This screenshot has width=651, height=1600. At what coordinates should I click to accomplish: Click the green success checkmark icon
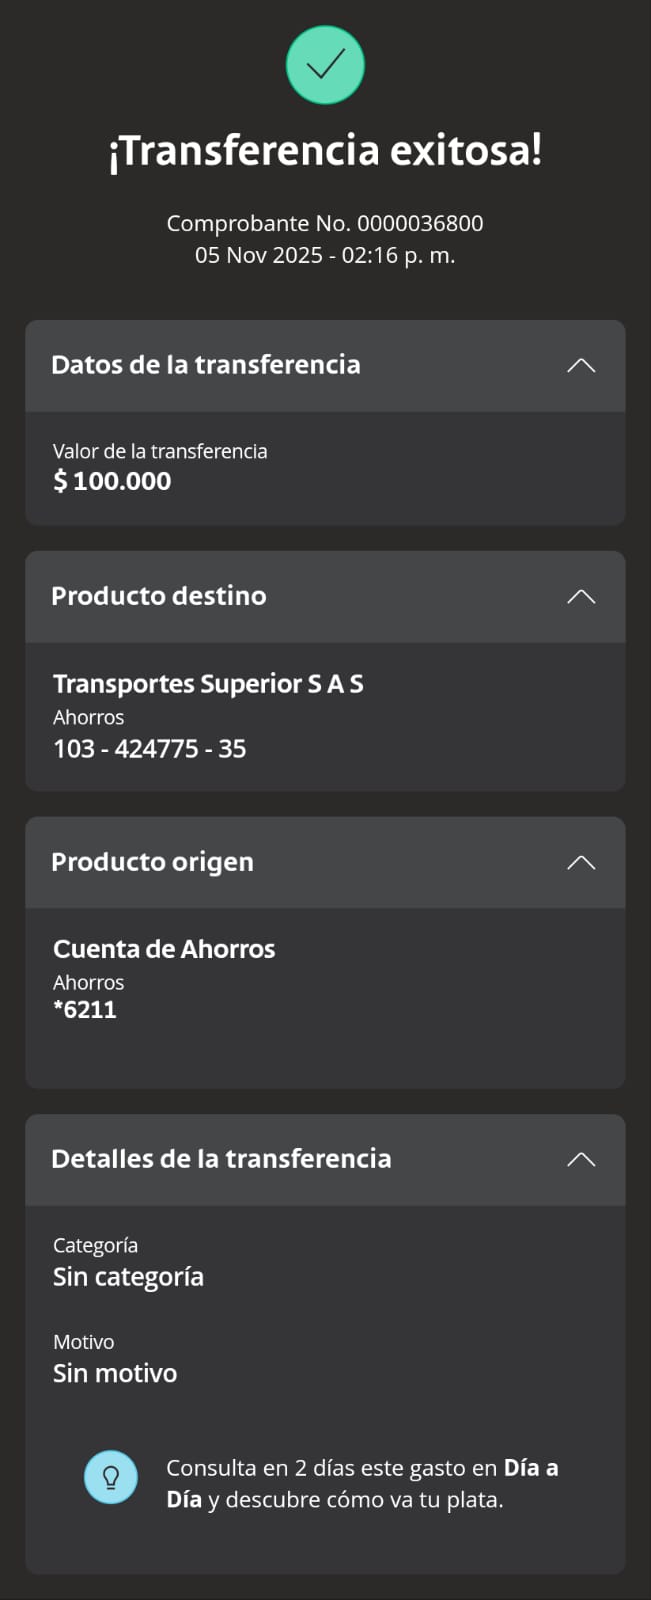pyautogui.click(x=325, y=66)
